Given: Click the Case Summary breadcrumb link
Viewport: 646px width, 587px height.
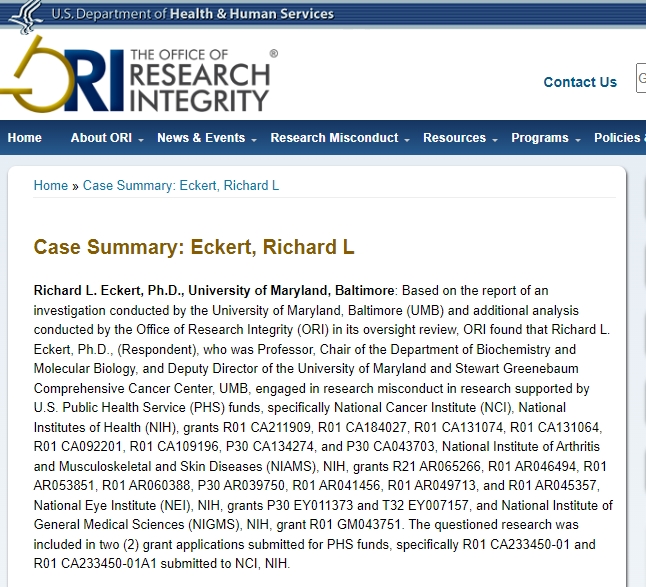Looking at the screenshot, I should point(181,186).
